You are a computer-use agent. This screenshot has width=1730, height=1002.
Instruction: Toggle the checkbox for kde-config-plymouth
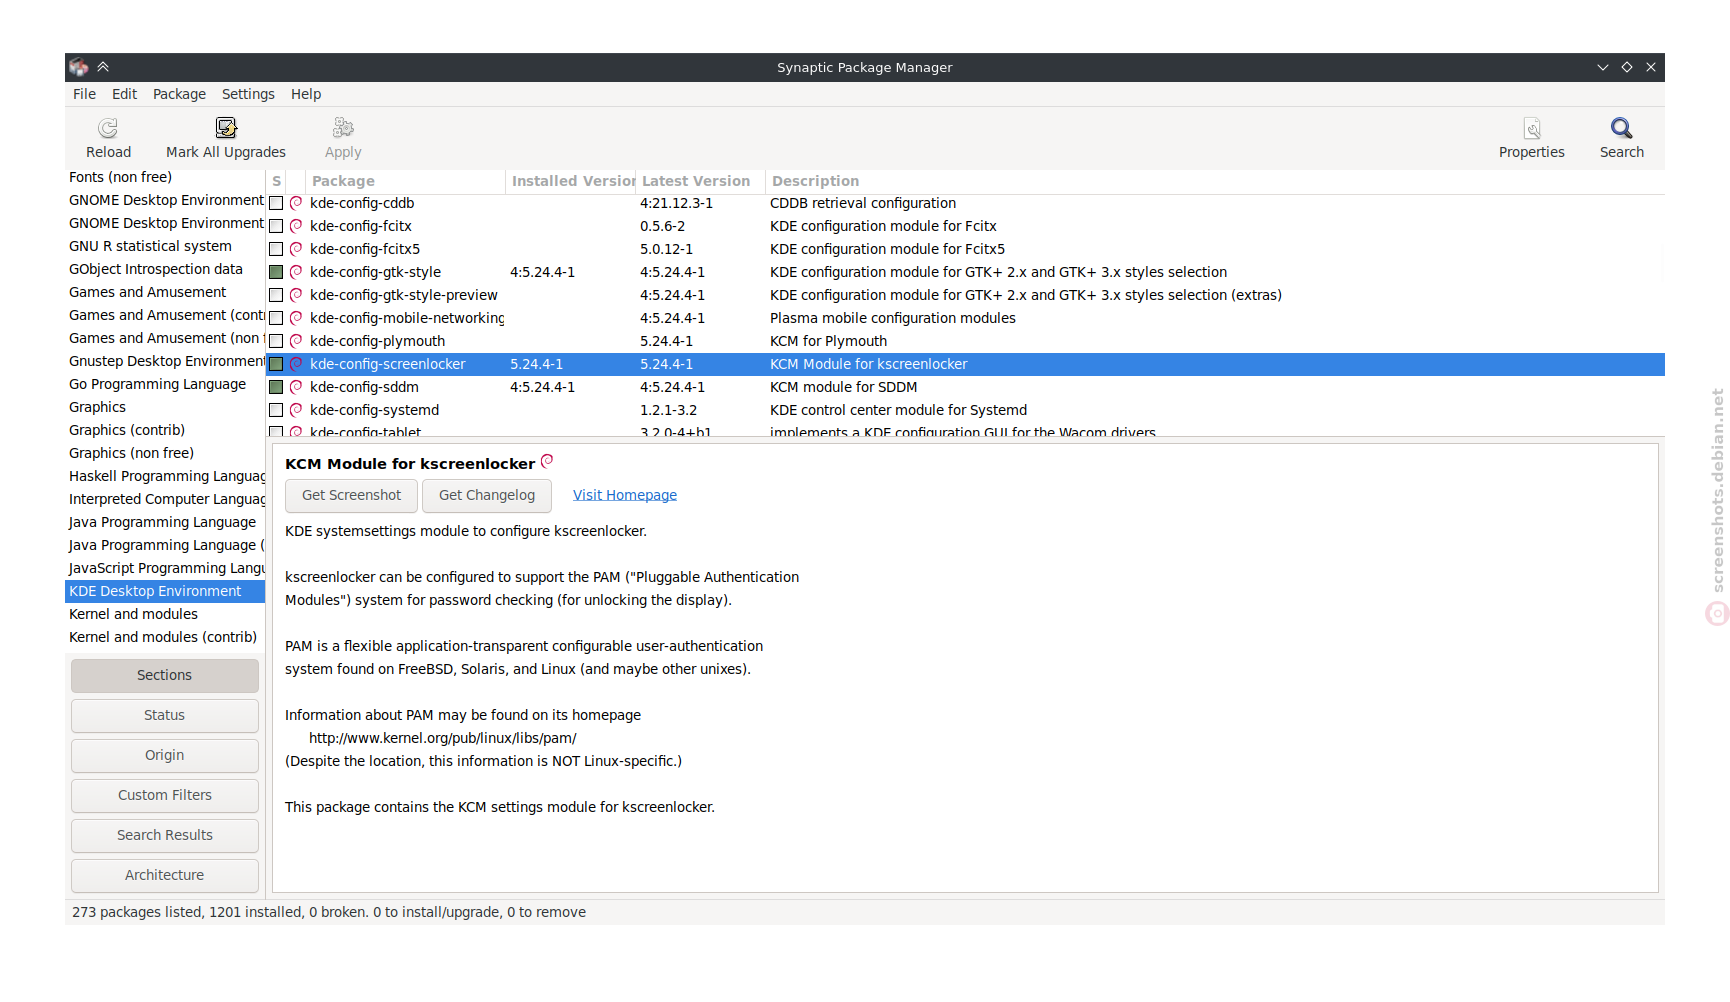pyautogui.click(x=276, y=341)
